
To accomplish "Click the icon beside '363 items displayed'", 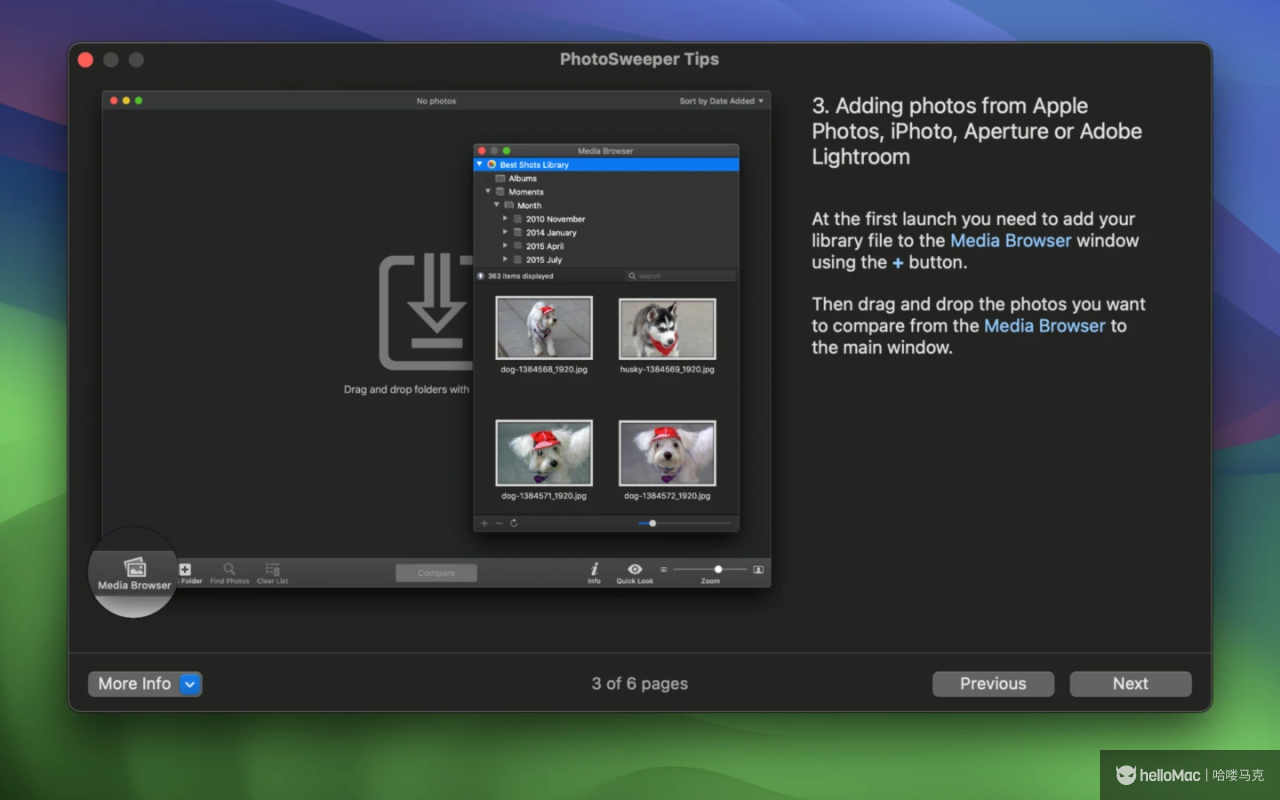I will 481,276.
